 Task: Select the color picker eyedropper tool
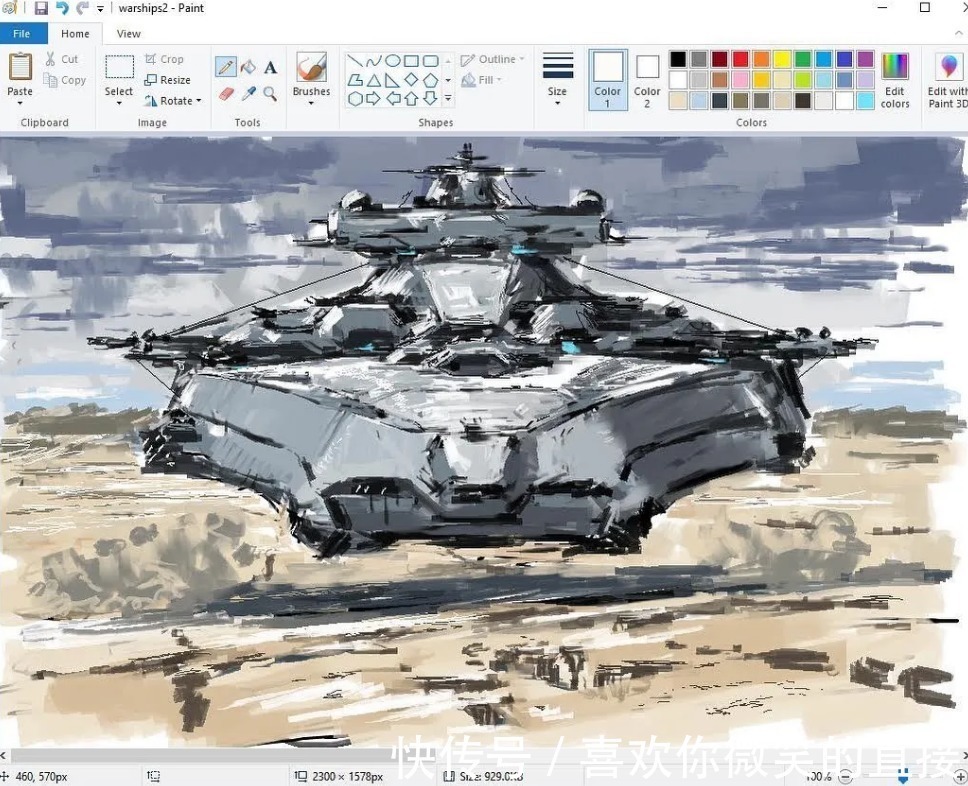tap(248, 95)
